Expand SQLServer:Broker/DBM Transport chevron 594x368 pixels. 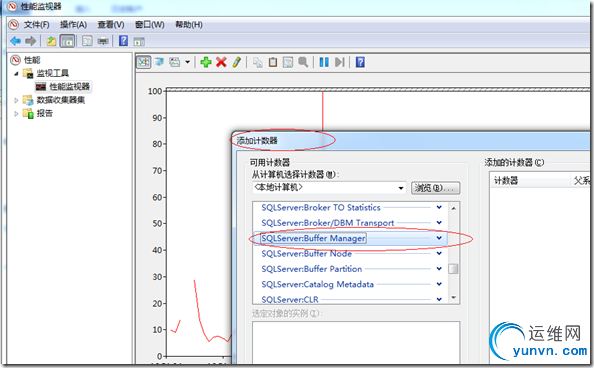[x=439, y=222]
